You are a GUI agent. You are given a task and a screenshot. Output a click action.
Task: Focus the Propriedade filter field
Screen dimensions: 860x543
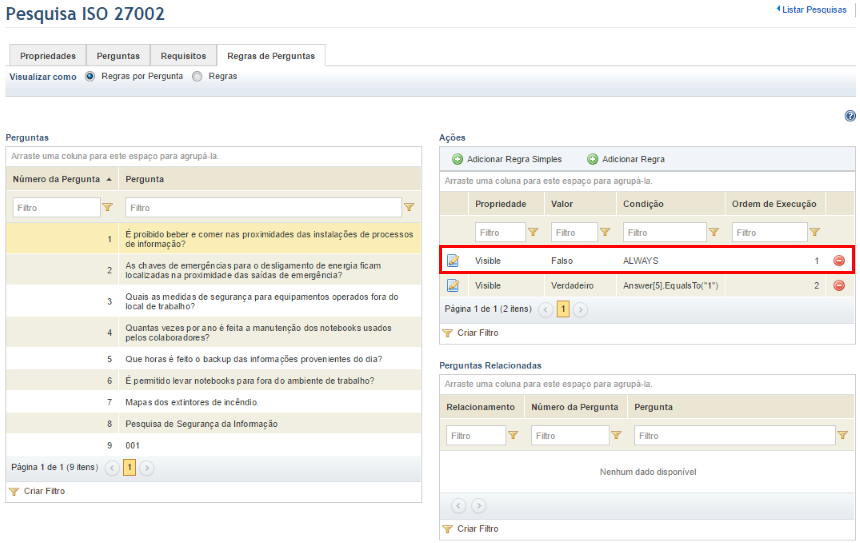(500, 232)
